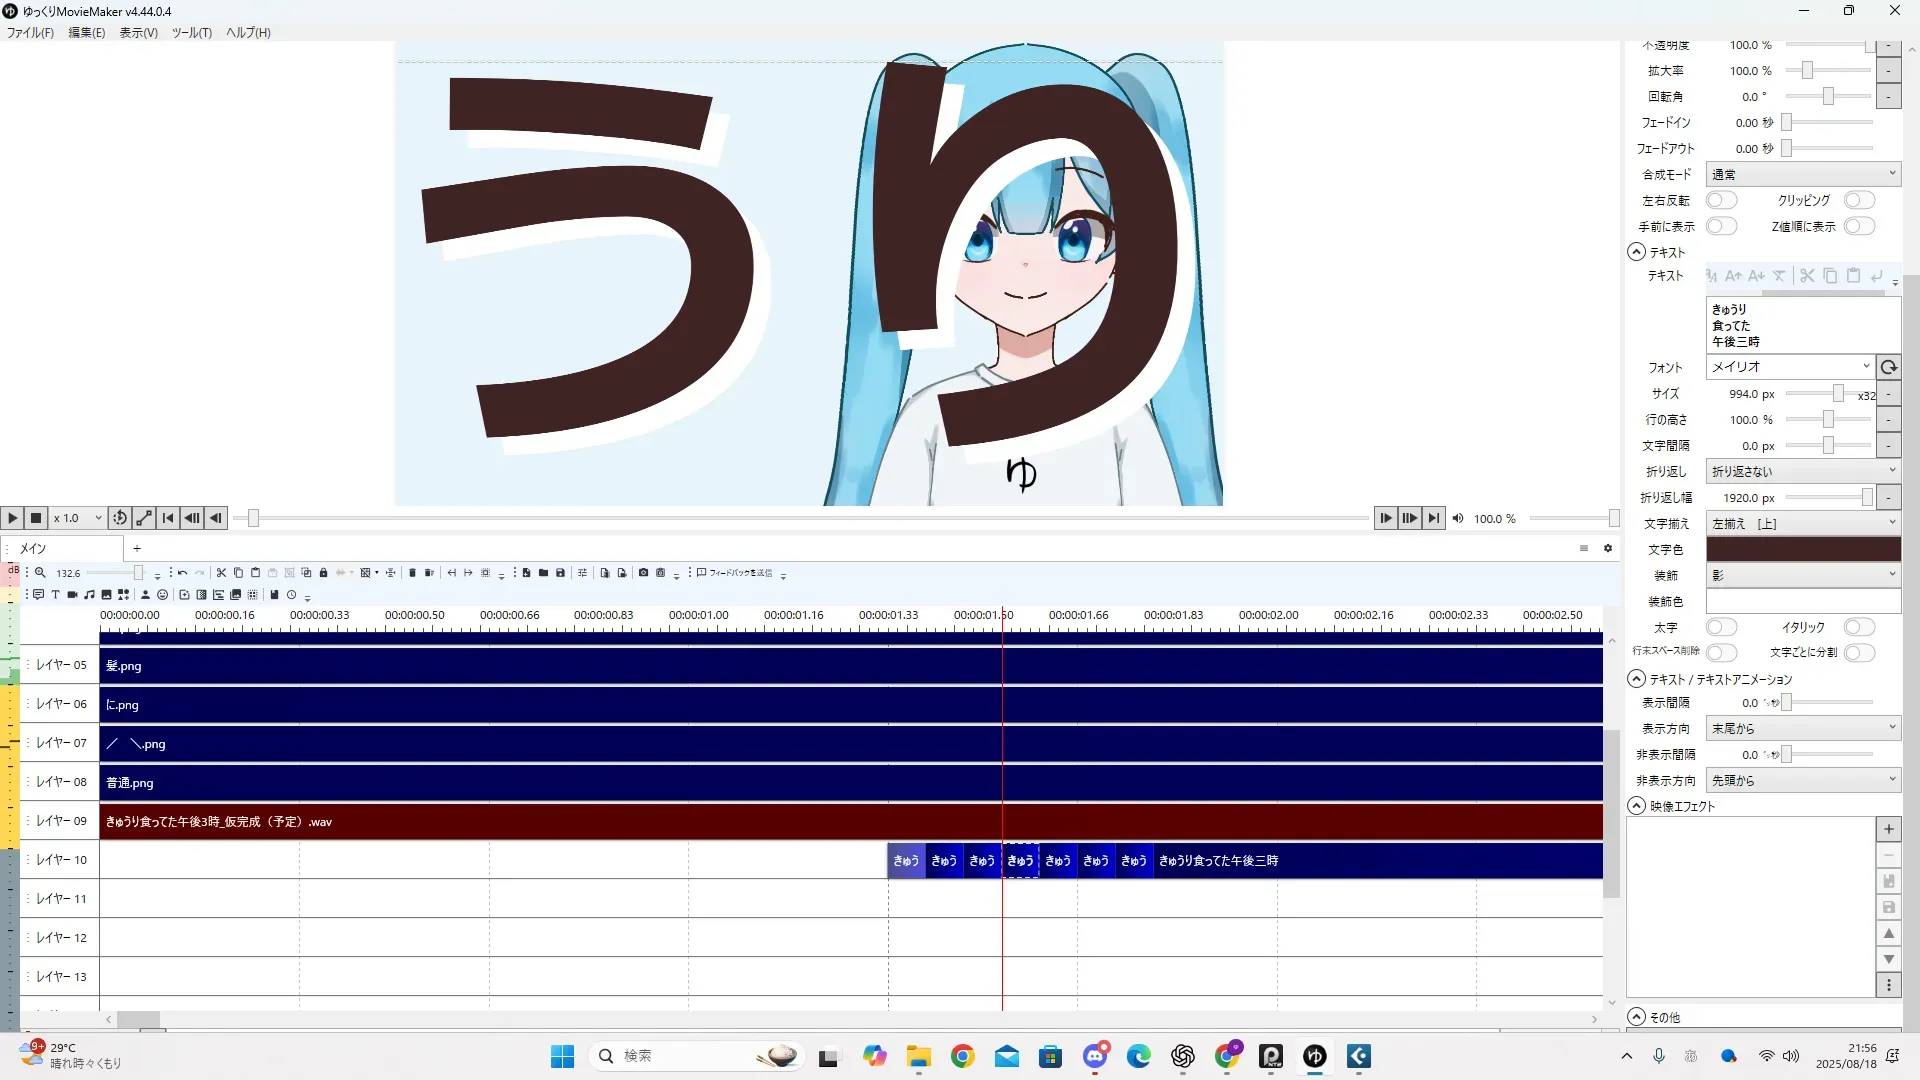Image resolution: width=1920 pixels, height=1080 pixels.
Task: Toggle the イタリック switch
Action: [1859, 627]
